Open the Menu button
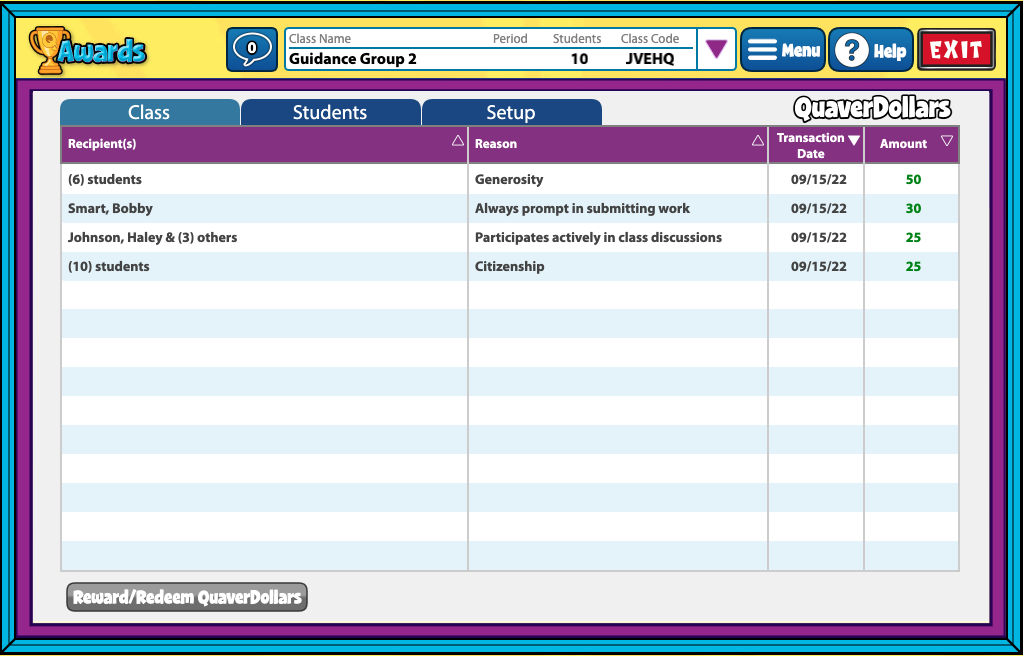 [x=783, y=50]
